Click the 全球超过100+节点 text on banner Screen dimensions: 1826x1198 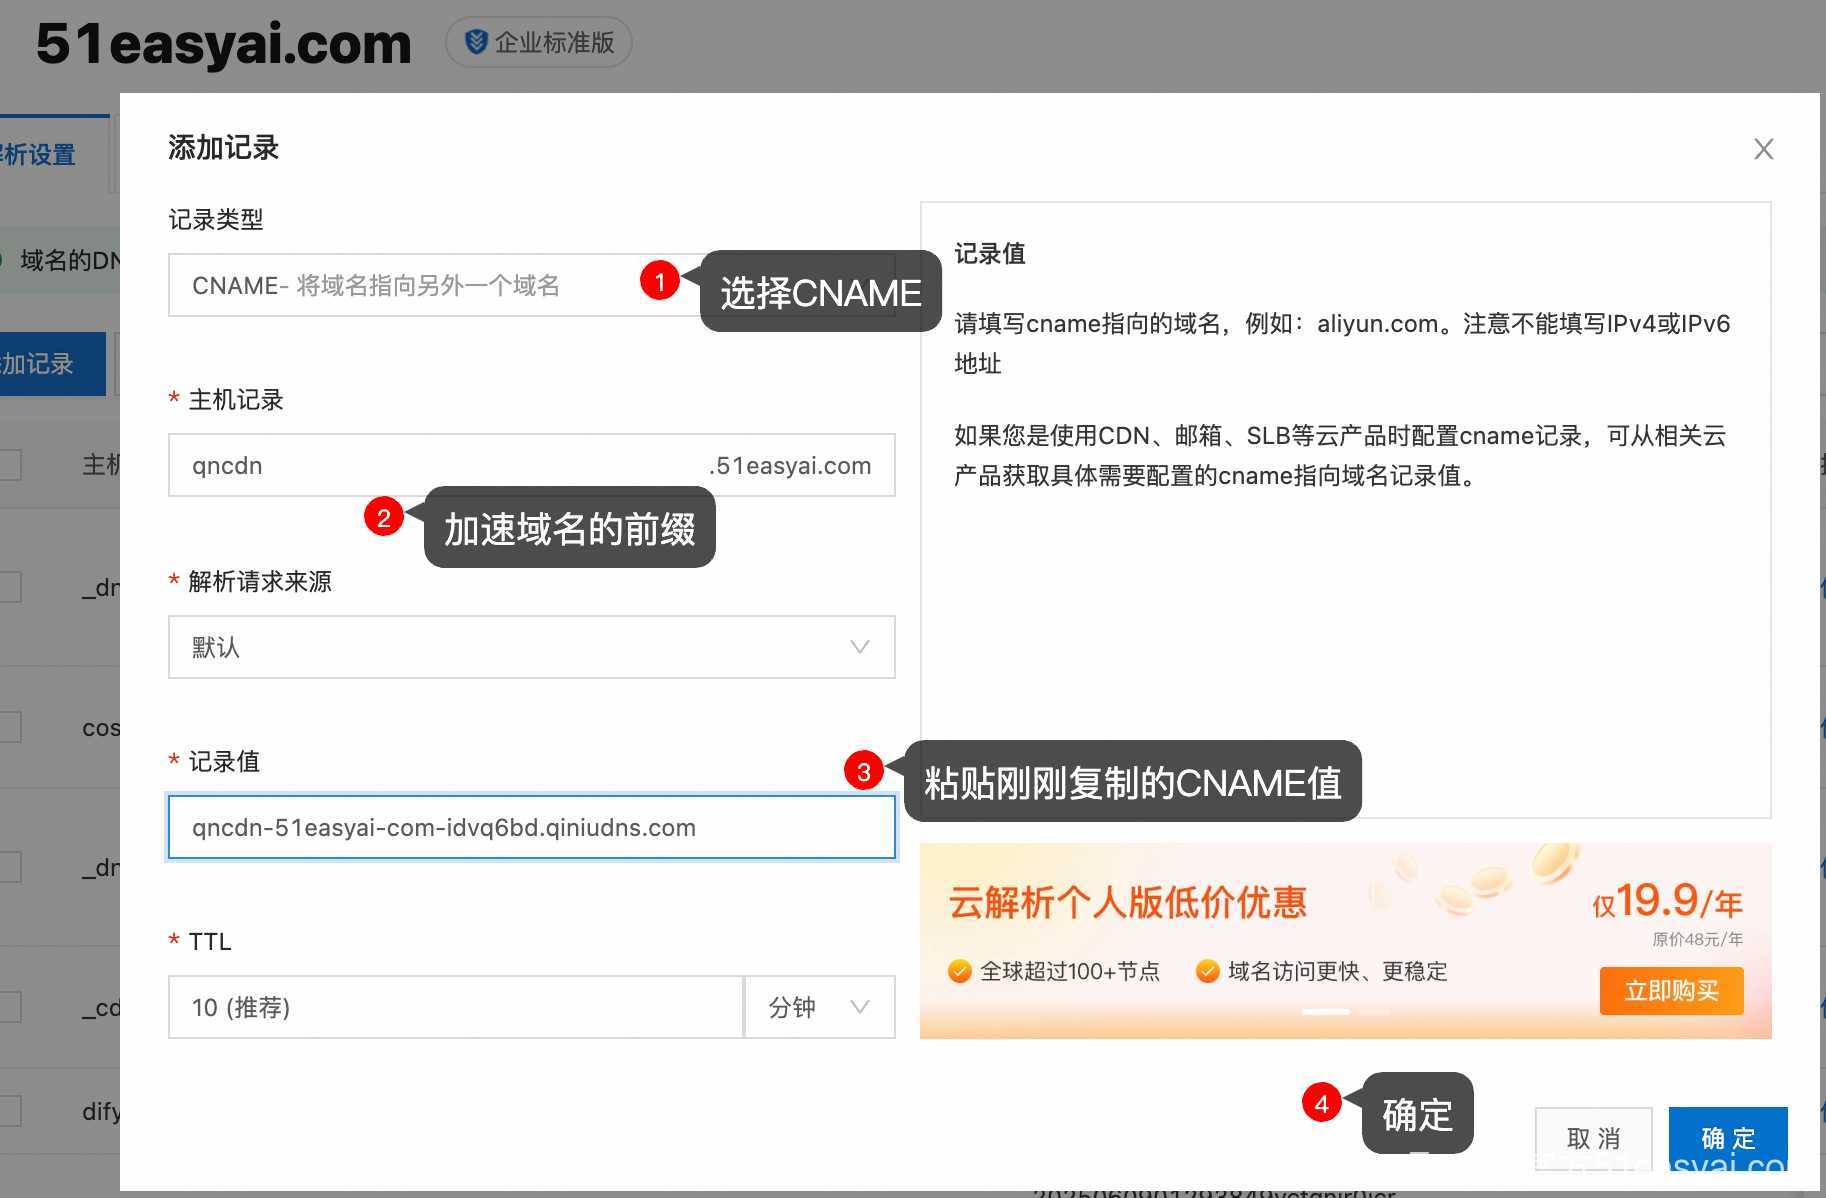coord(1070,972)
